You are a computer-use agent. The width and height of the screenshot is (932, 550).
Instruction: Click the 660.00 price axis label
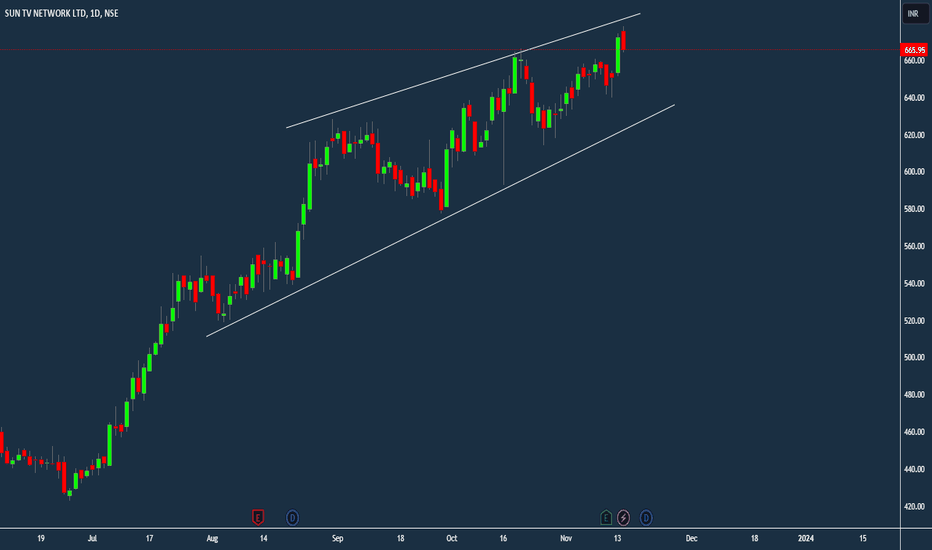click(914, 61)
